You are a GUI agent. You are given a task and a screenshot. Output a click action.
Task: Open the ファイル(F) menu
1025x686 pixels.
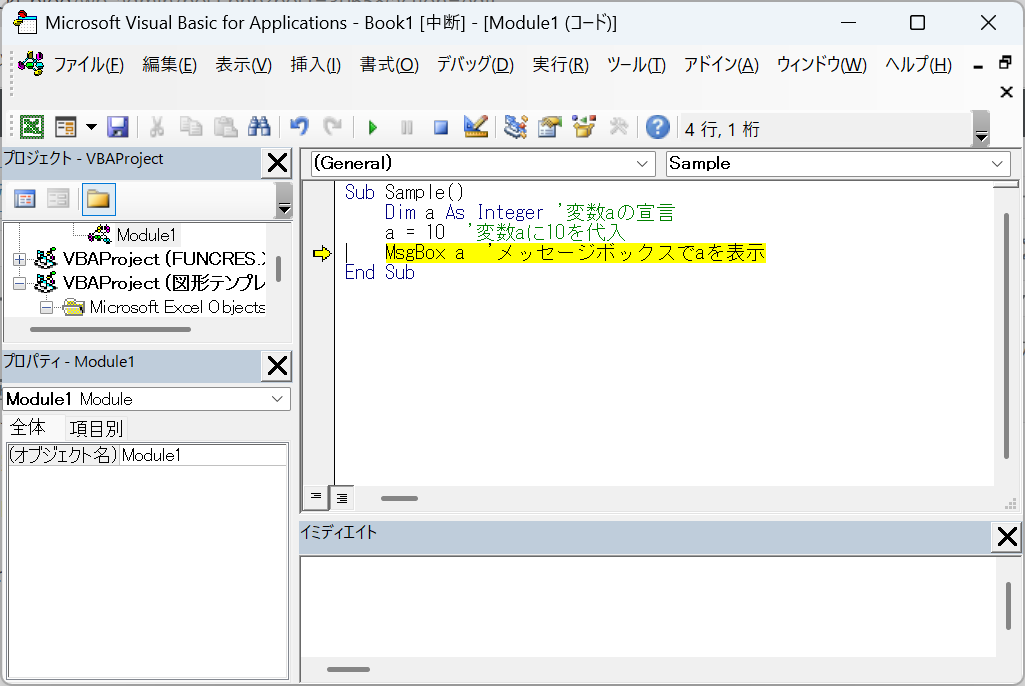pyautogui.click(x=88, y=65)
